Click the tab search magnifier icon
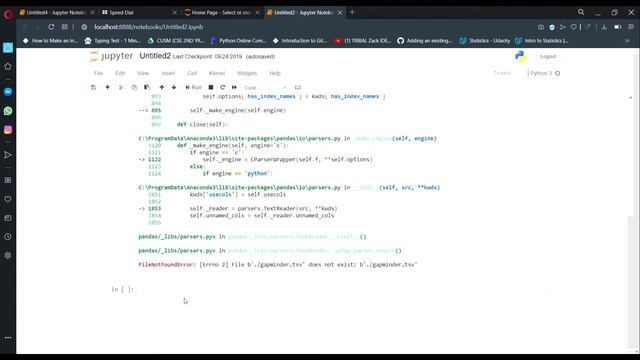The height and width of the screenshot is (360, 640). pyautogui.click(x=581, y=12)
